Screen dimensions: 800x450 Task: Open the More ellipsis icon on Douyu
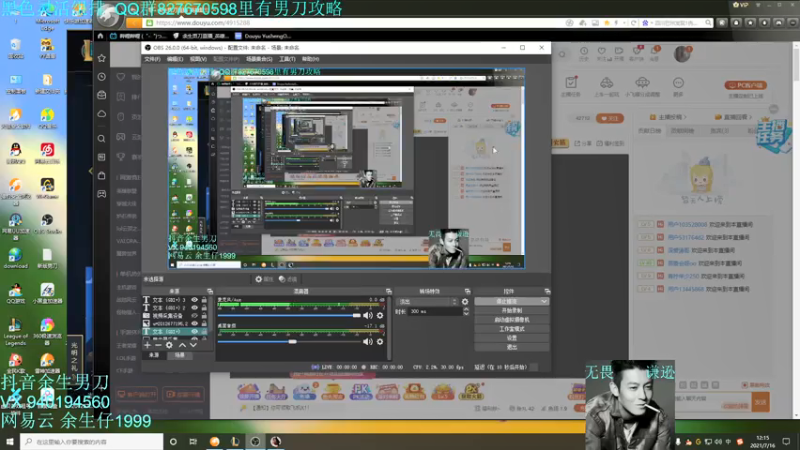(678, 85)
